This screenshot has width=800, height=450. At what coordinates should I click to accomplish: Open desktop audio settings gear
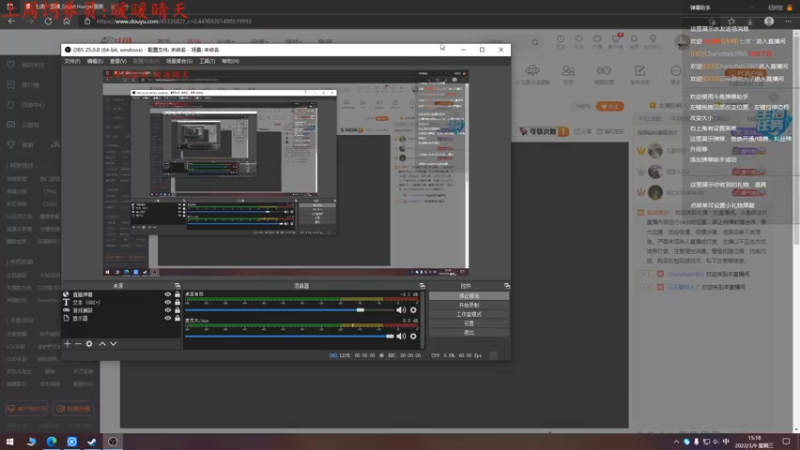pyautogui.click(x=413, y=310)
